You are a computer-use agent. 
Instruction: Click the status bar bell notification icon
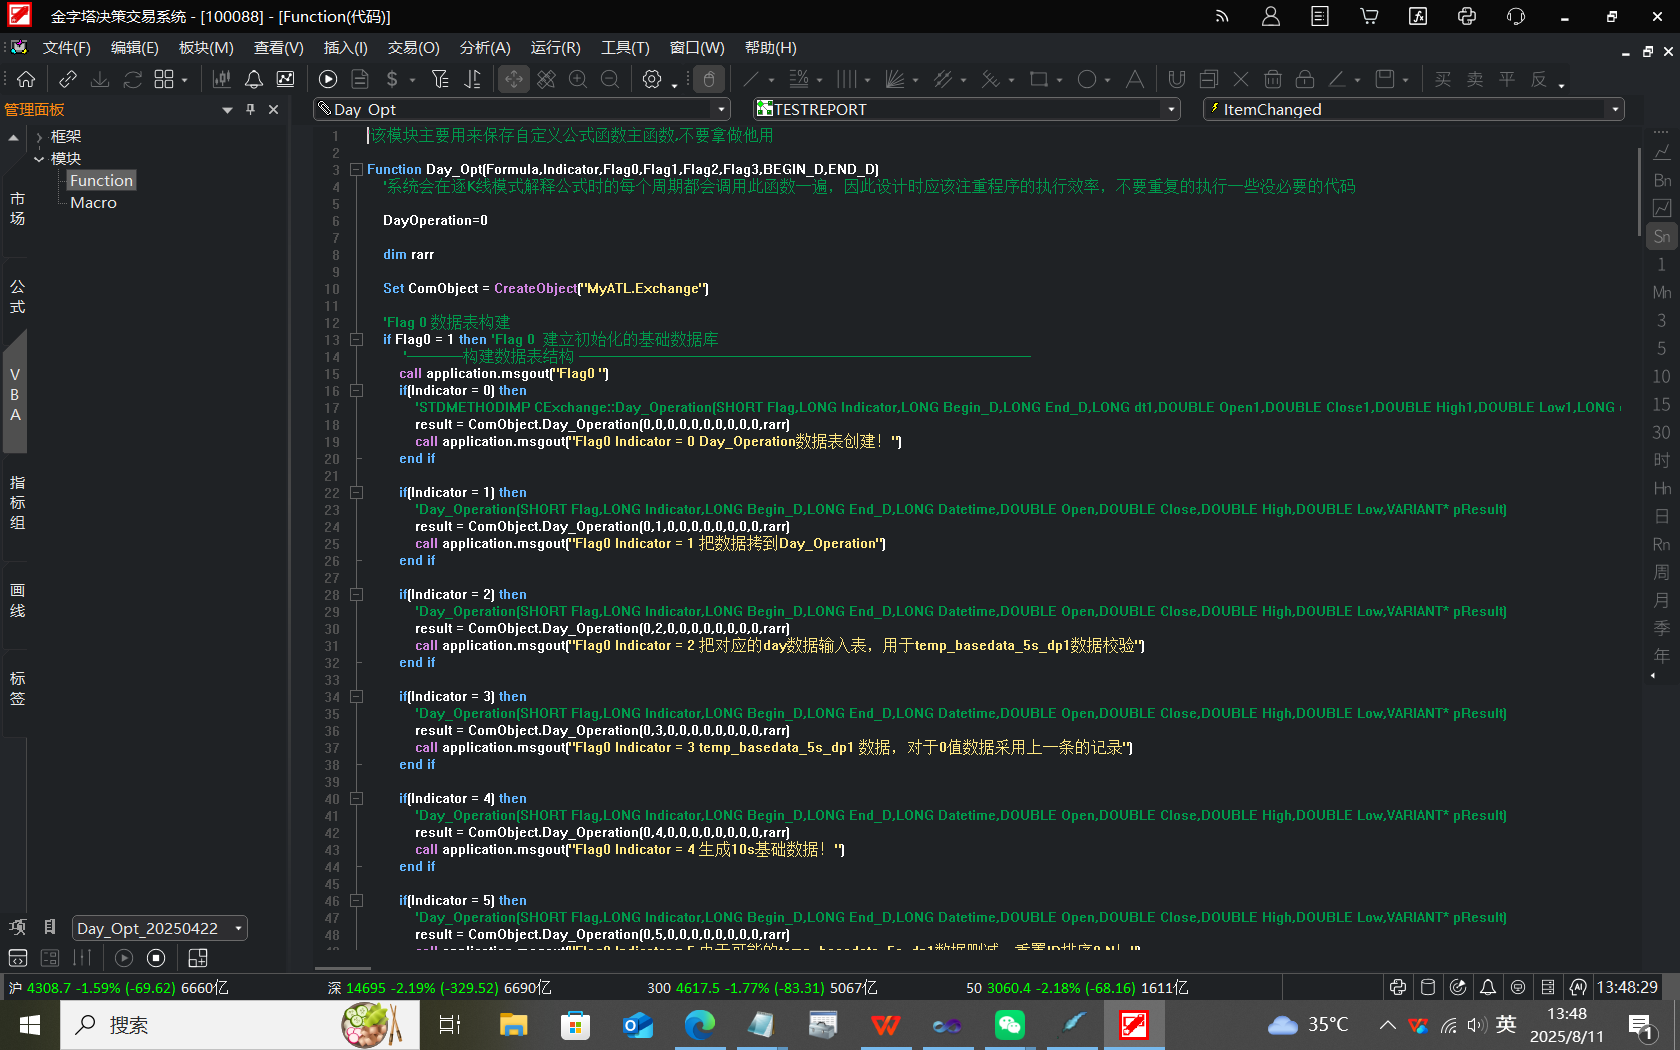click(1488, 987)
